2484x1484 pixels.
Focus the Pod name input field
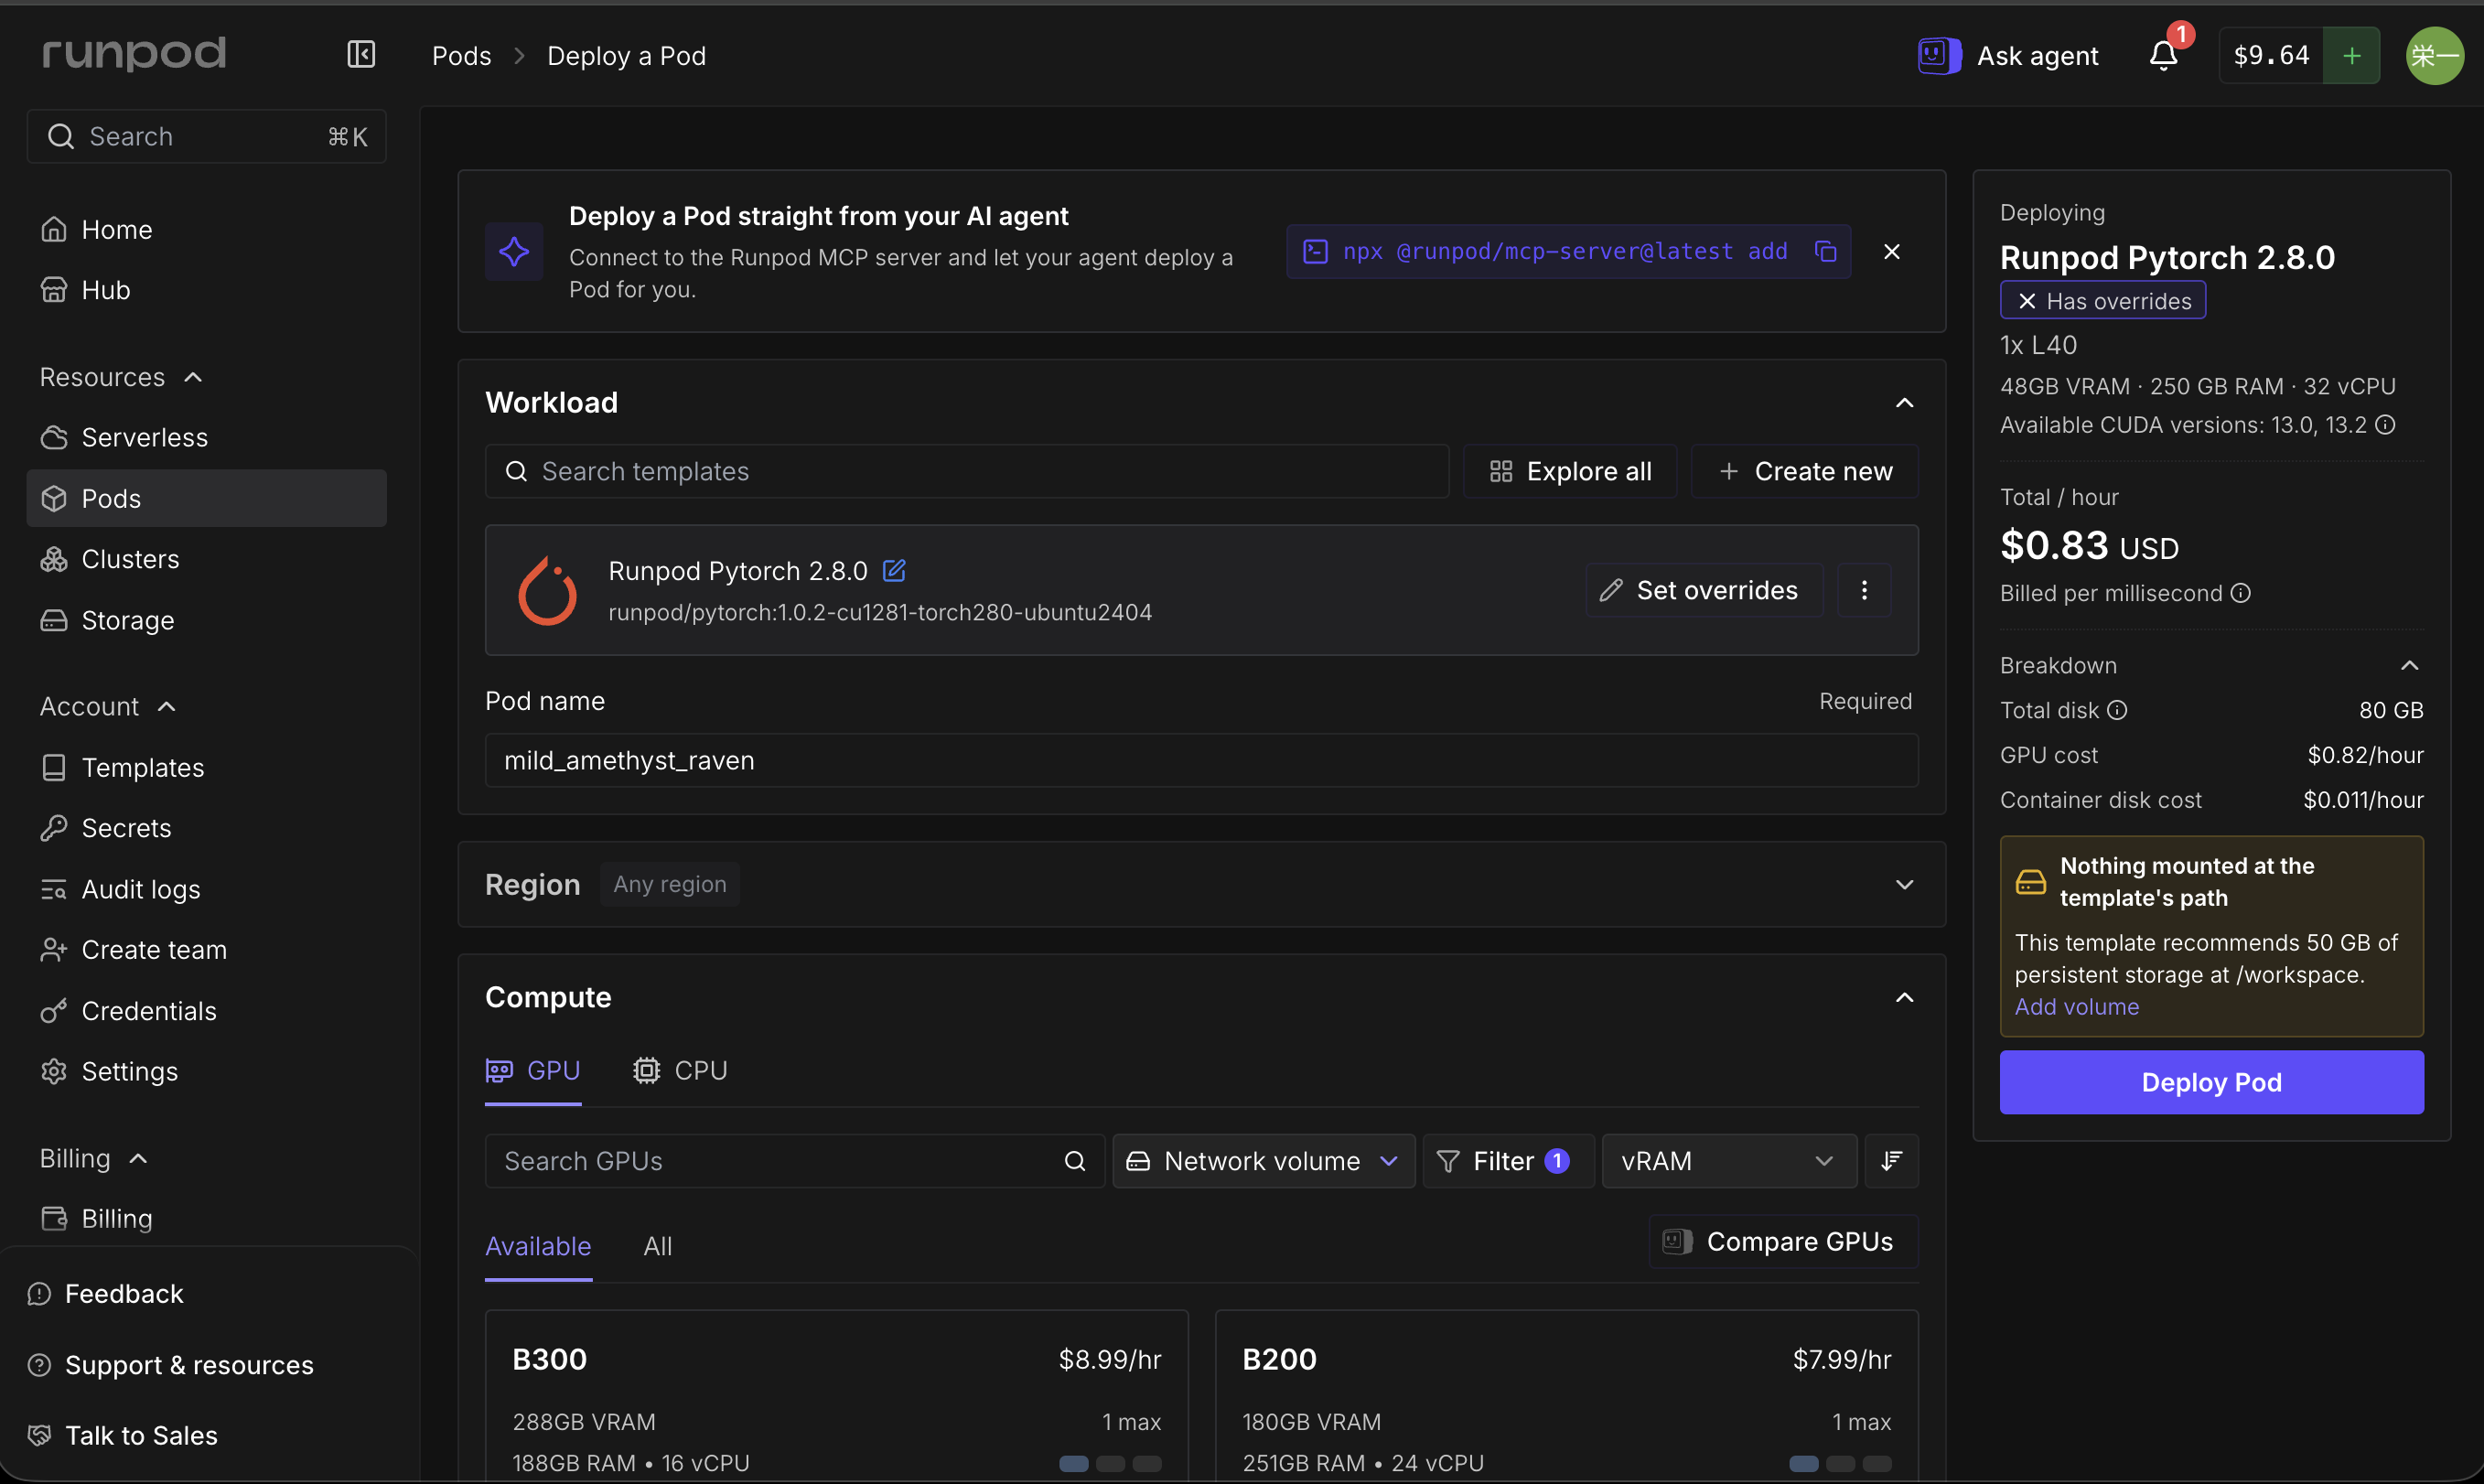click(x=1201, y=760)
